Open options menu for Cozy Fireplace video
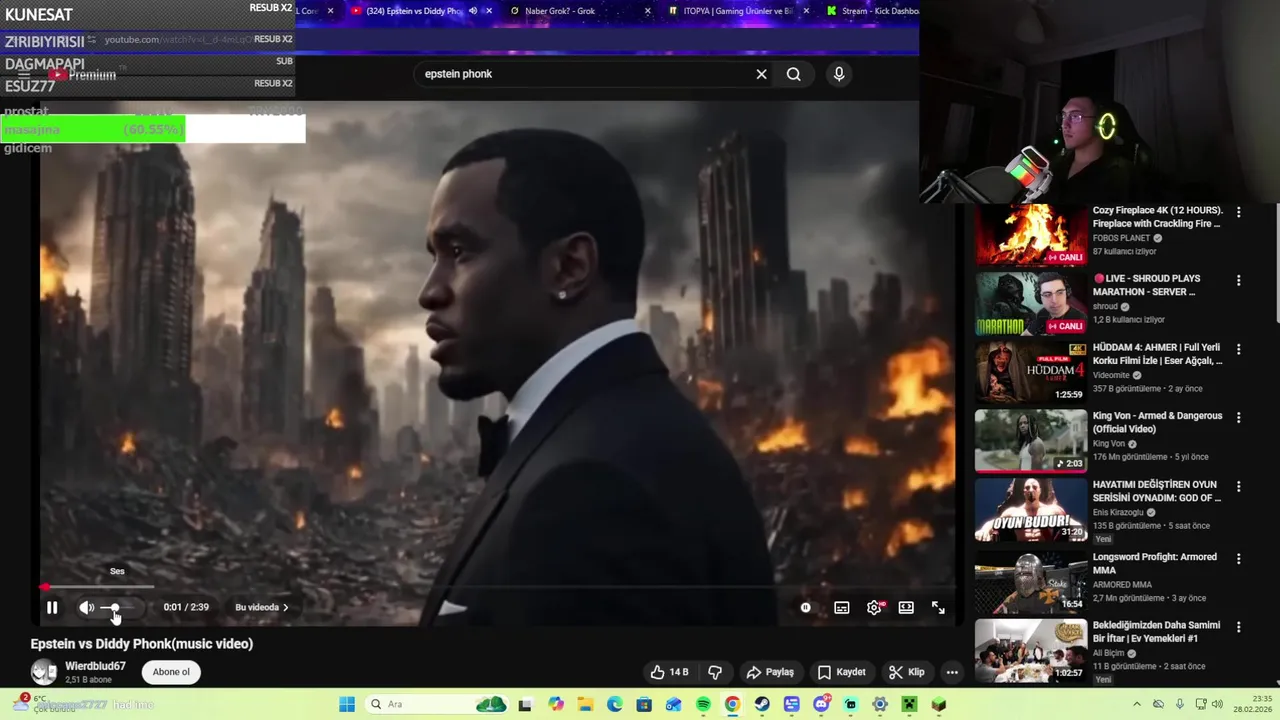 click(1238, 212)
